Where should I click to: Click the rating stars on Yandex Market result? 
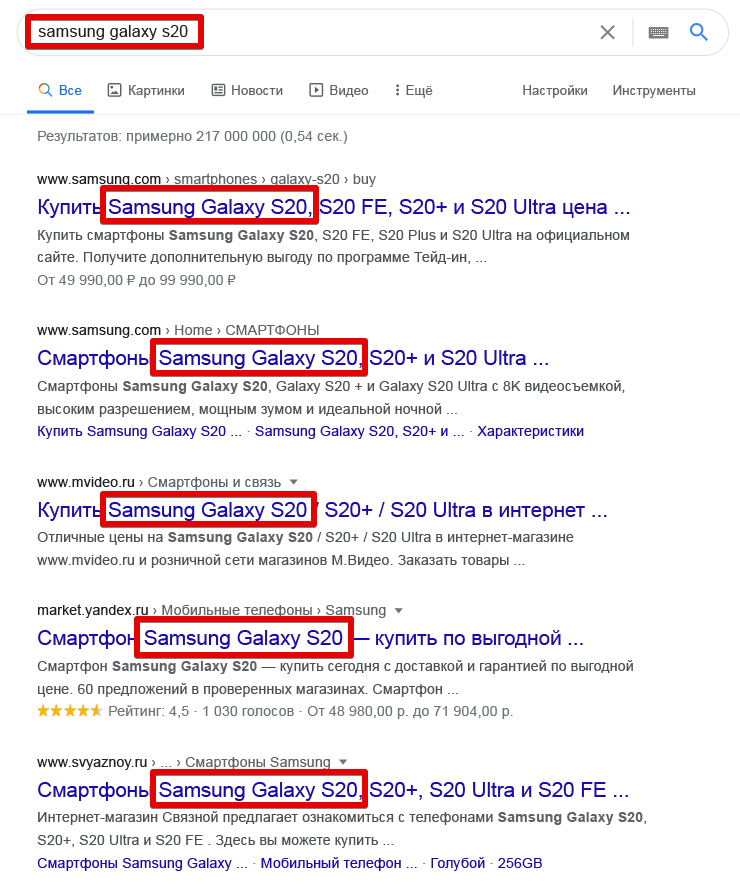(69, 711)
